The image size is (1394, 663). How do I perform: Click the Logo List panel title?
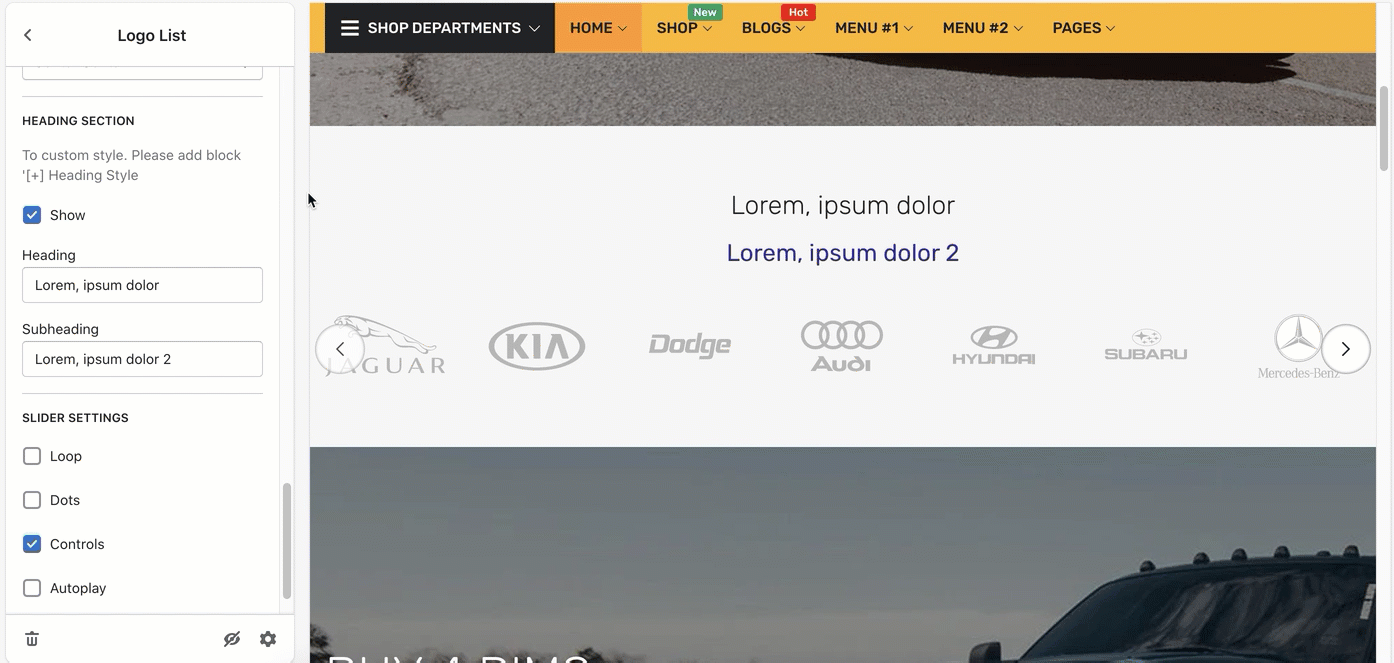coord(152,35)
